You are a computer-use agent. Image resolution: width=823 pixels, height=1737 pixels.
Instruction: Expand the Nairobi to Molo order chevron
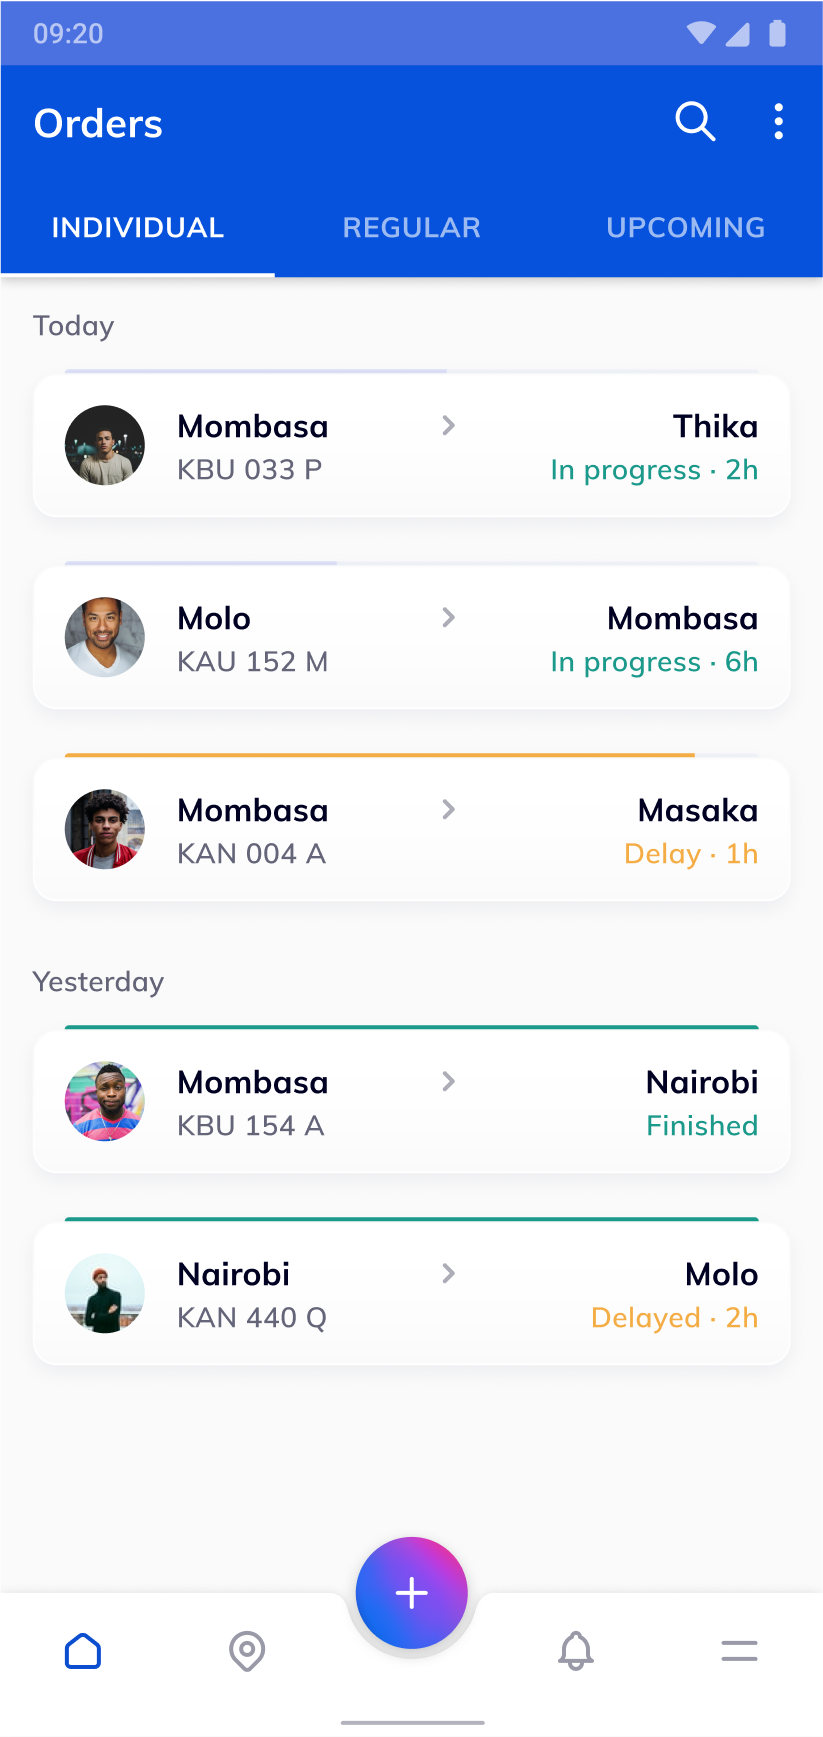pos(449,1274)
